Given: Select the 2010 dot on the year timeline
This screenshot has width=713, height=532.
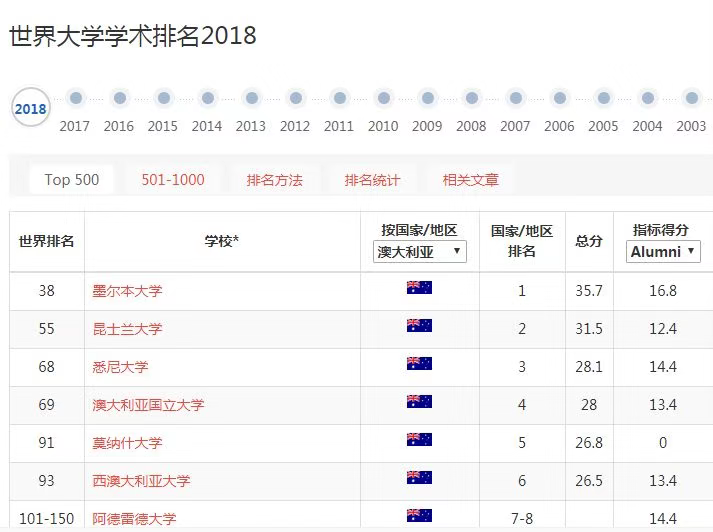Looking at the screenshot, I should coord(383,98).
